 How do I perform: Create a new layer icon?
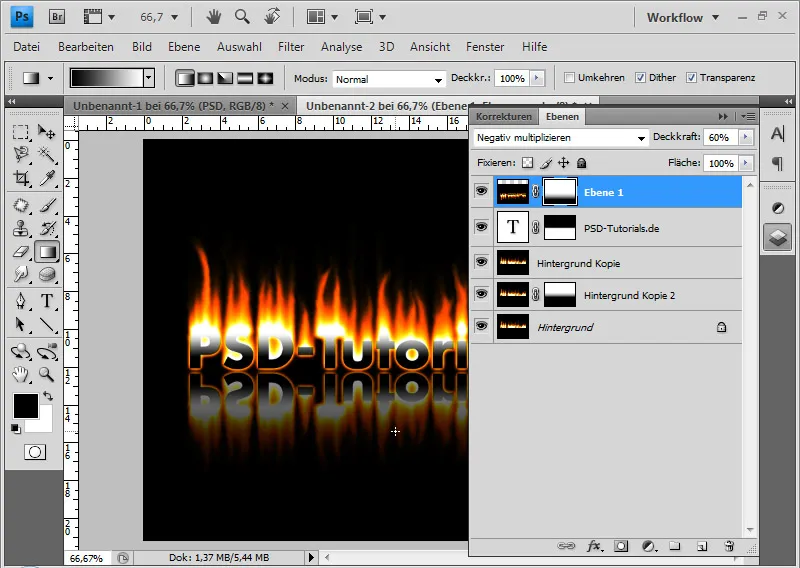[702, 546]
